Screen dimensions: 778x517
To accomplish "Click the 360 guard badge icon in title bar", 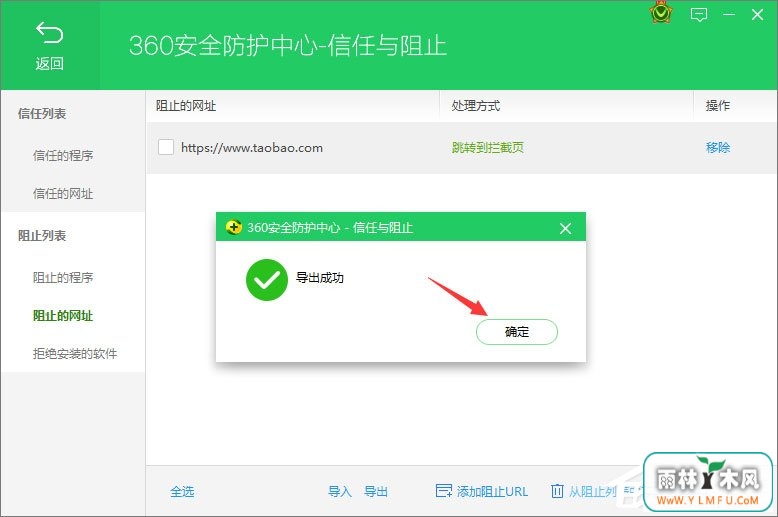I will 660,12.
